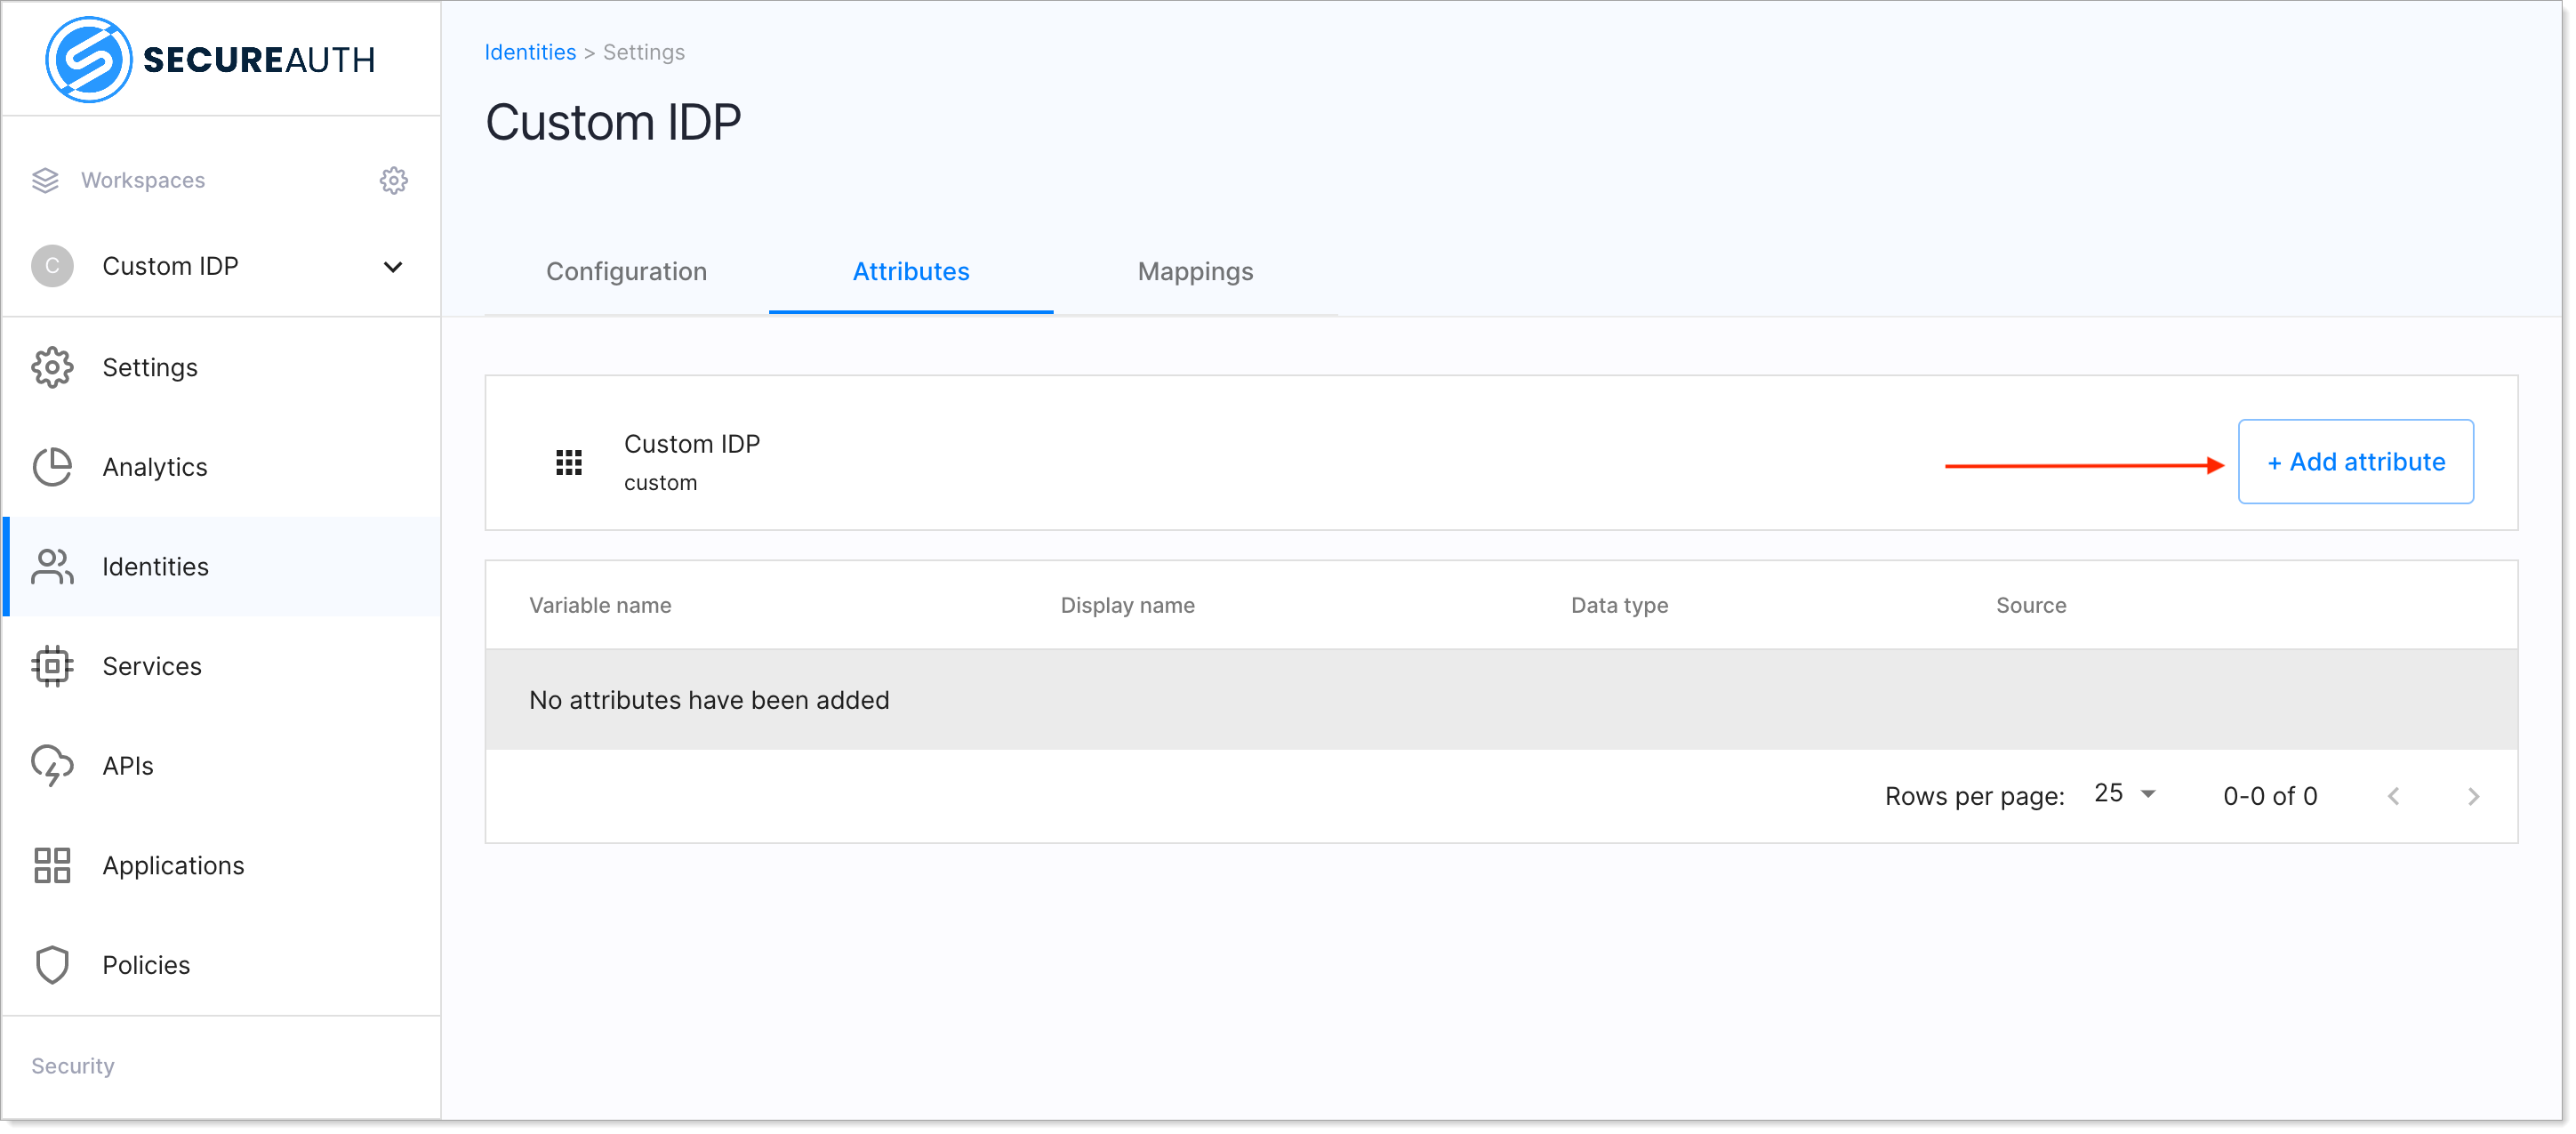Click the Security section label

(x=73, y=1066)
